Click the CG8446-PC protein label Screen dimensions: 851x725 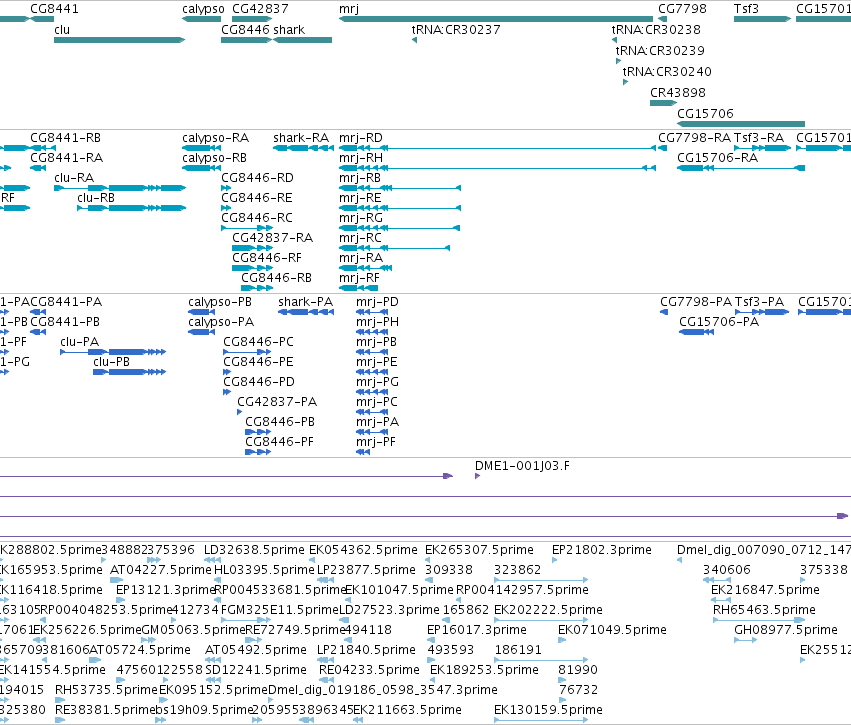tap(258, 342)
